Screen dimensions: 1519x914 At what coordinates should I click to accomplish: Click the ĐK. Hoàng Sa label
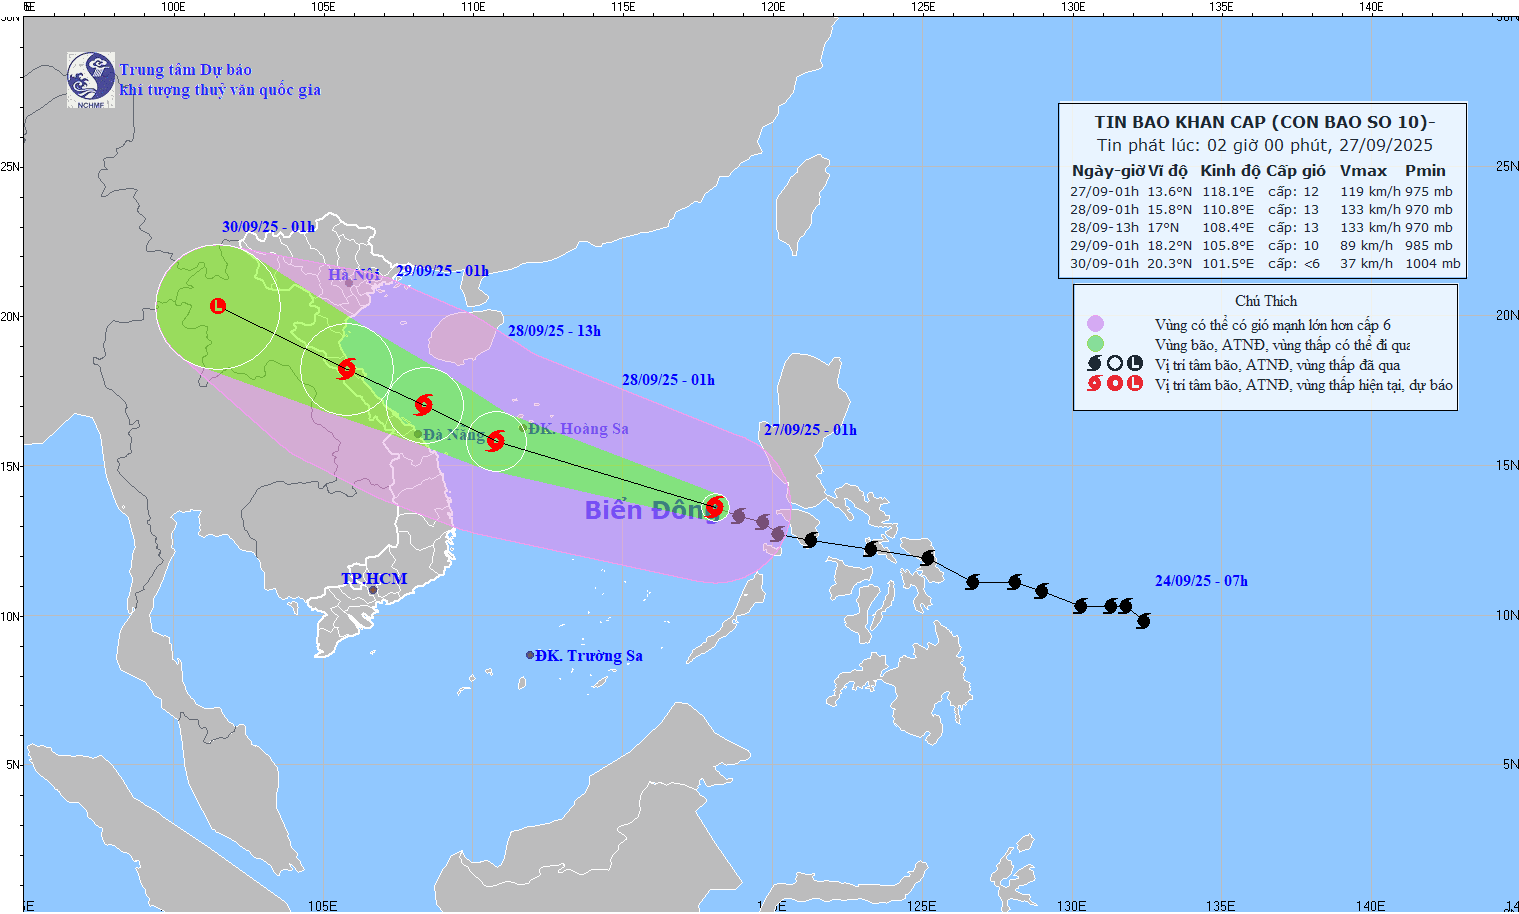click(x=579, y=429)
